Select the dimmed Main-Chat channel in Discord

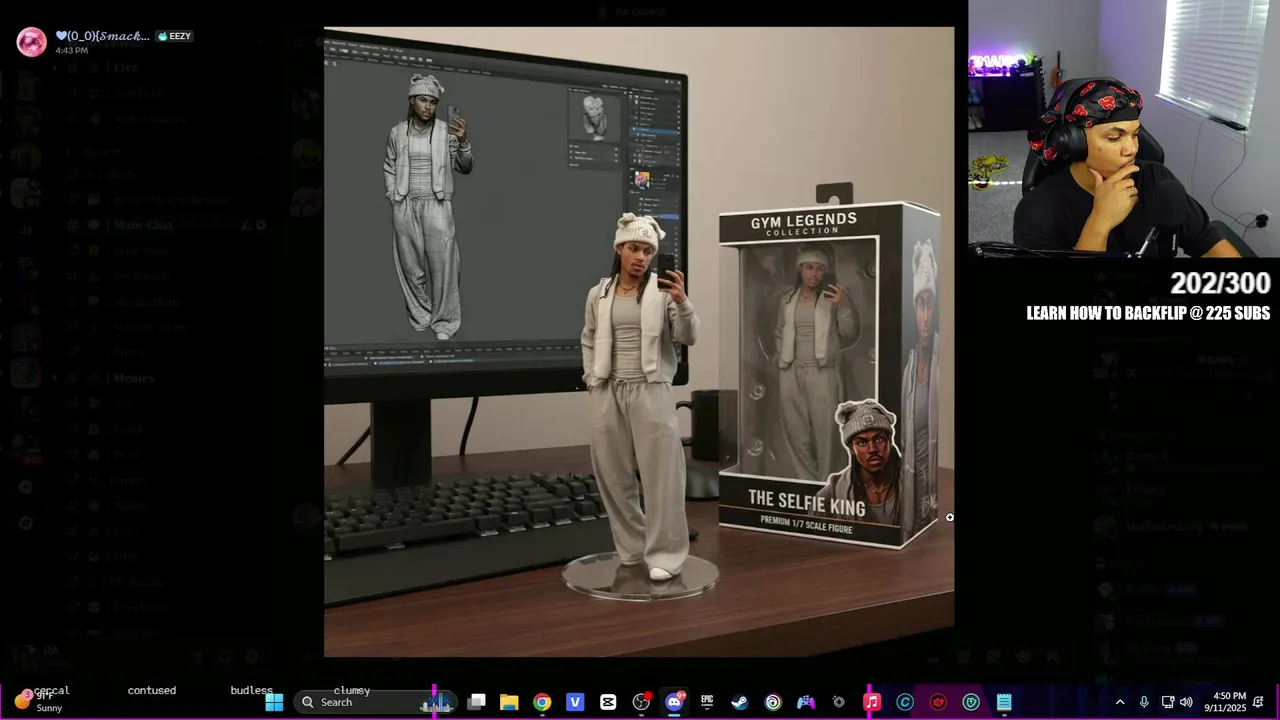click(x=143, y=225)
